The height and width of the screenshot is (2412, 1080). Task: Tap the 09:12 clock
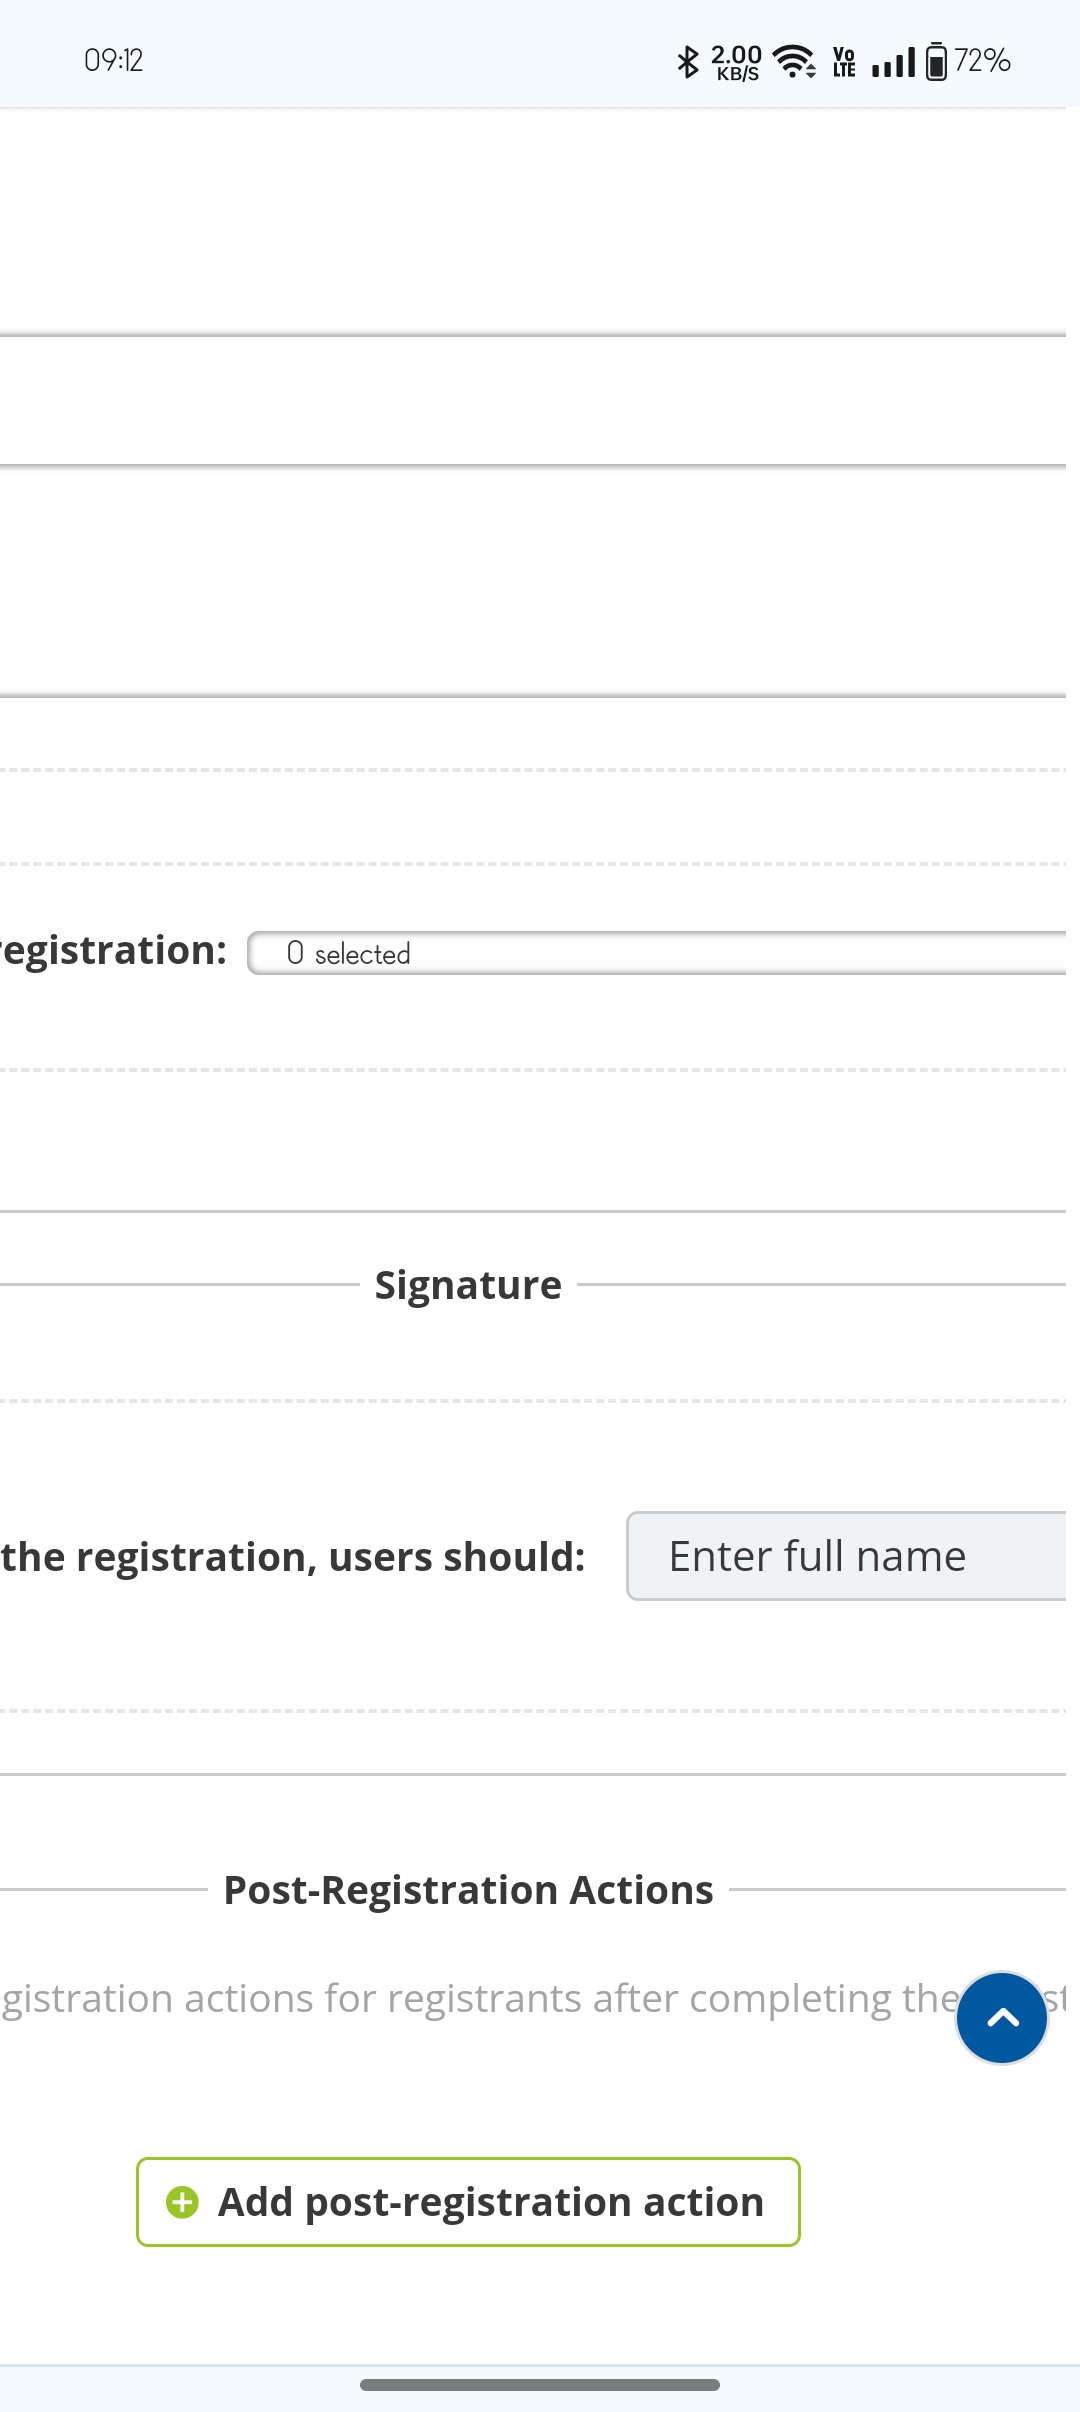tap(114, 61)
